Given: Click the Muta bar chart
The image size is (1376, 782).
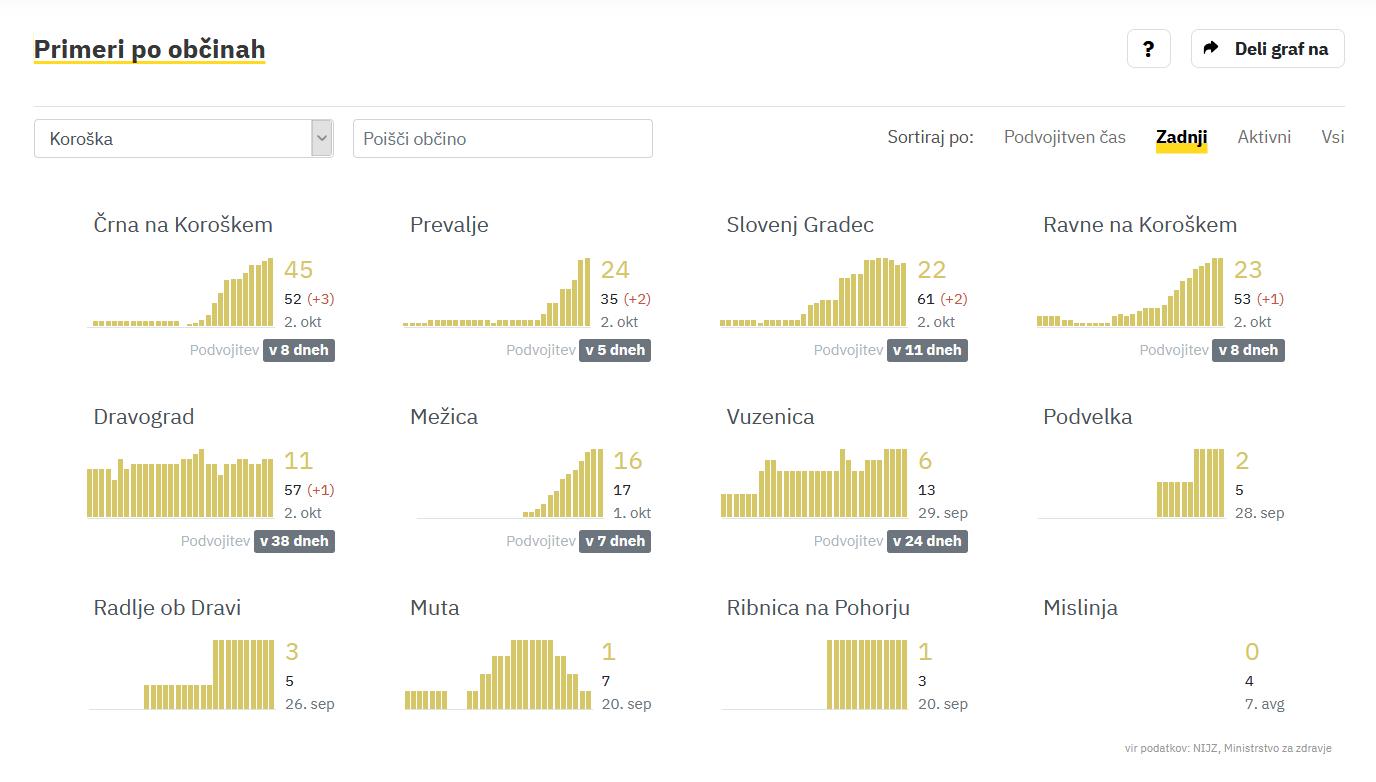Looking at the screenshot, I should [497, 675].
